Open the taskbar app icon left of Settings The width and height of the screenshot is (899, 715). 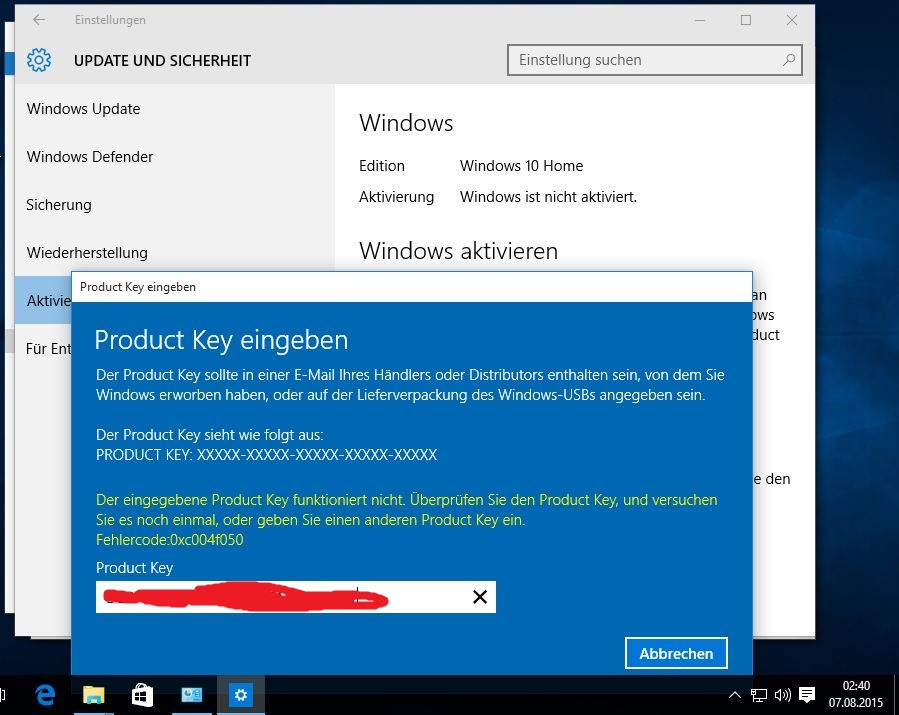tap(191, 695)
